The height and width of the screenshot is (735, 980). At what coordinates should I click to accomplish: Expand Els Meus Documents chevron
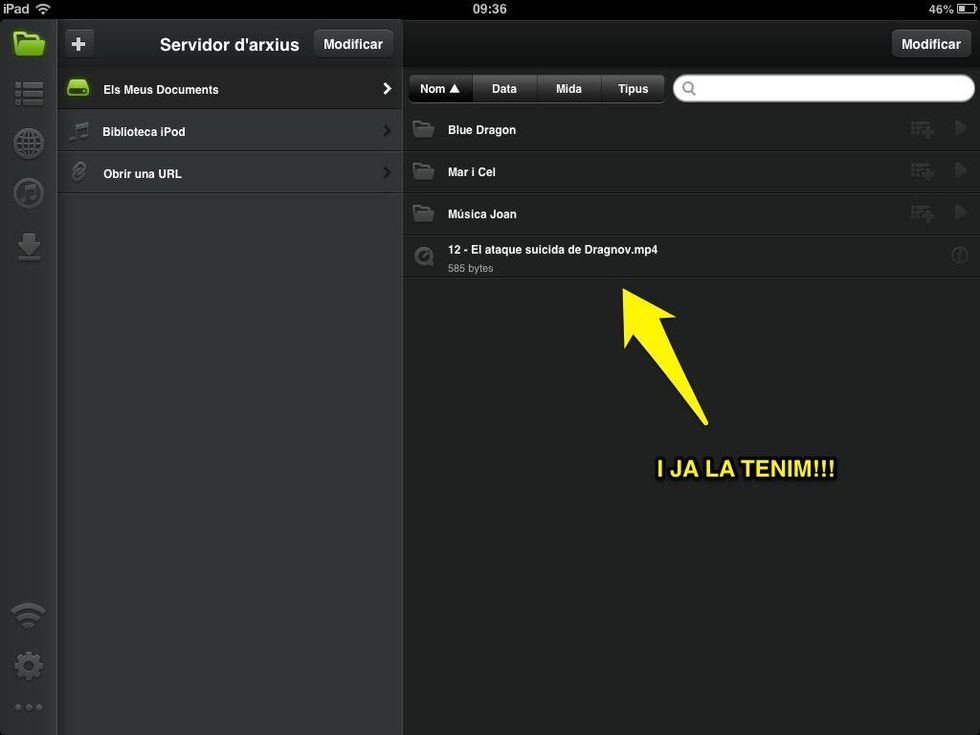[387, 89]
